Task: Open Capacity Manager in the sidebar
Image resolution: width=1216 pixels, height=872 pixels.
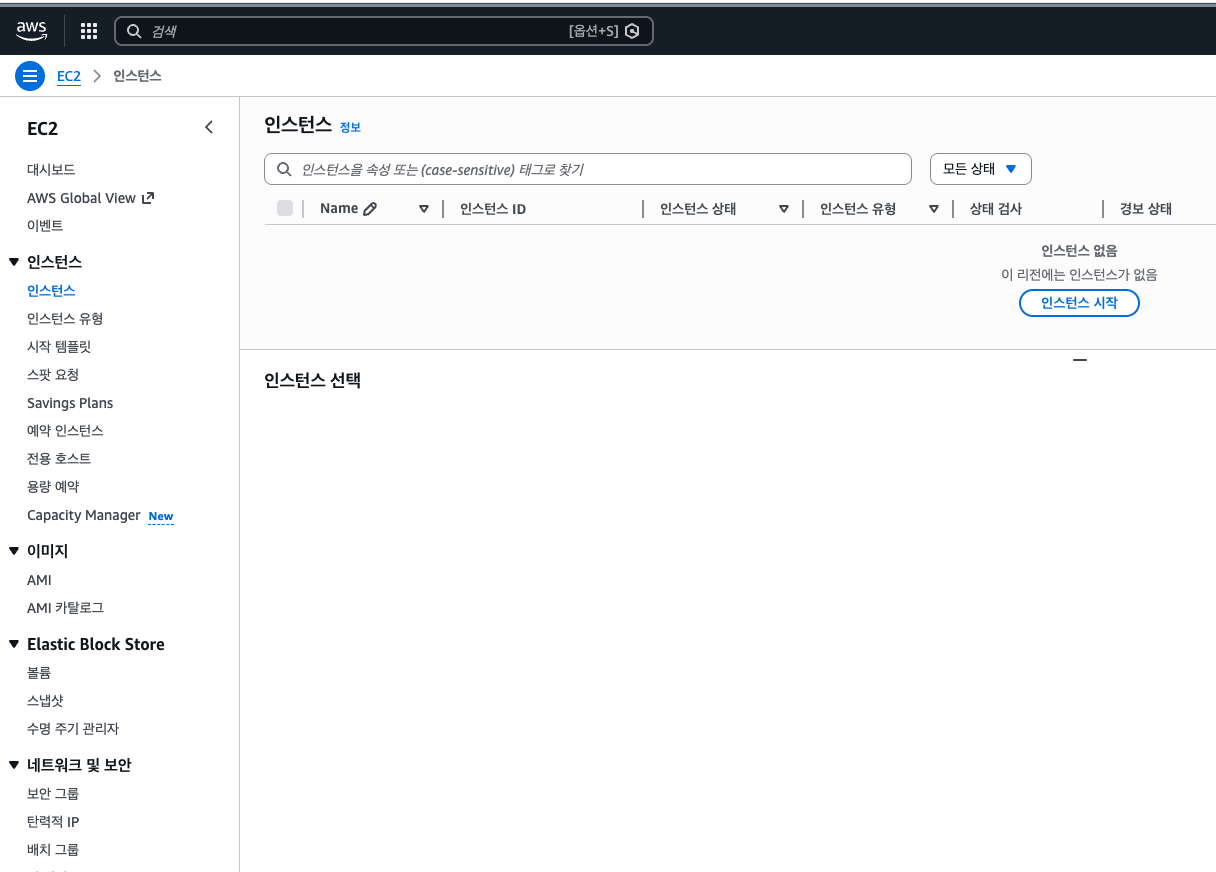Action: pyautogui.click(x=84, y=515)
